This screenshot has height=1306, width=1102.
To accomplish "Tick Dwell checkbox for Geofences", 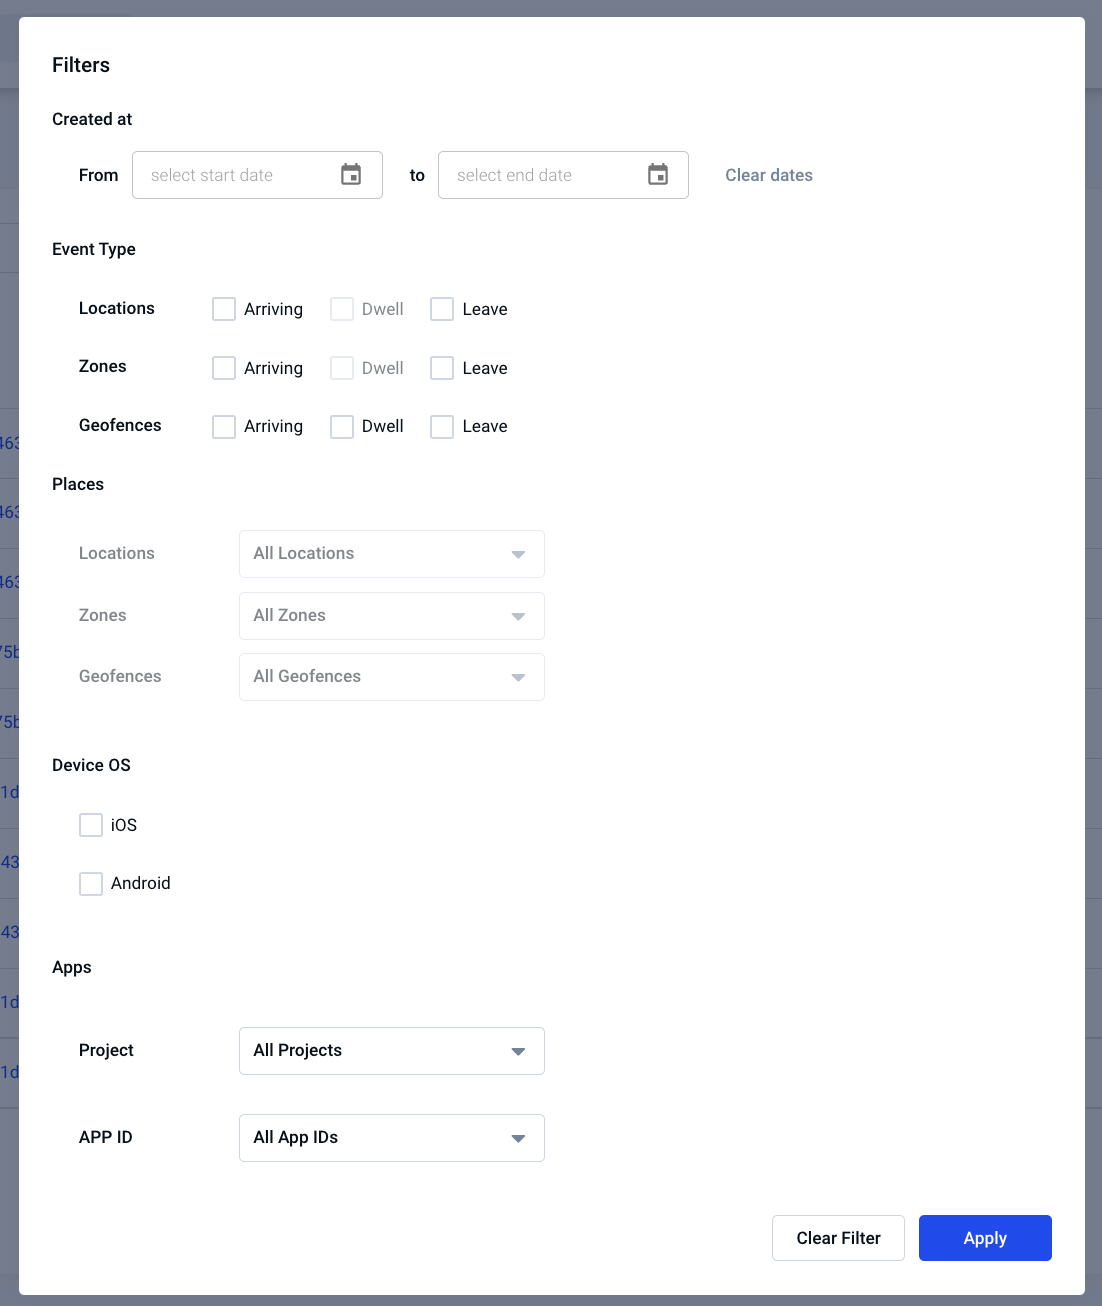I will (x=342, y=427).
